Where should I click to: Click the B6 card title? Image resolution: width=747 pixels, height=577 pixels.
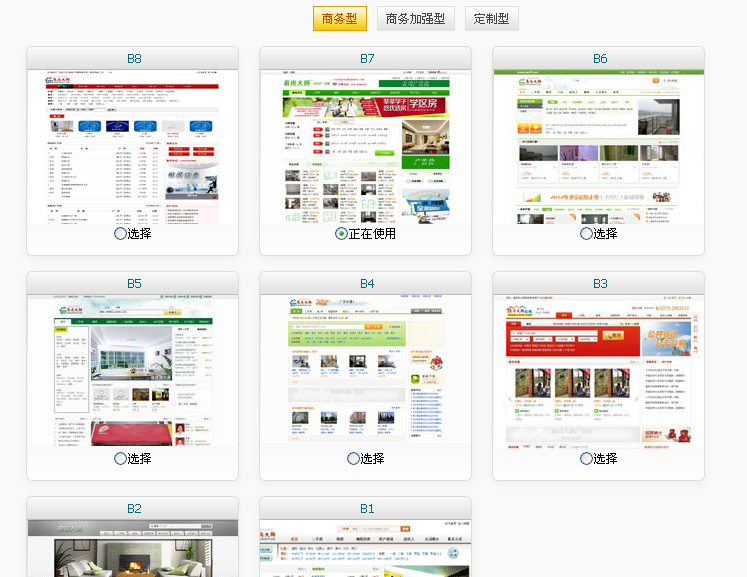[600, 59]
